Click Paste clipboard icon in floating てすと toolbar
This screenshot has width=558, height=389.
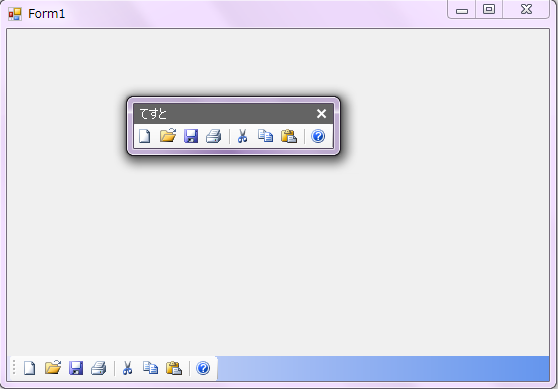coord(289,136)
